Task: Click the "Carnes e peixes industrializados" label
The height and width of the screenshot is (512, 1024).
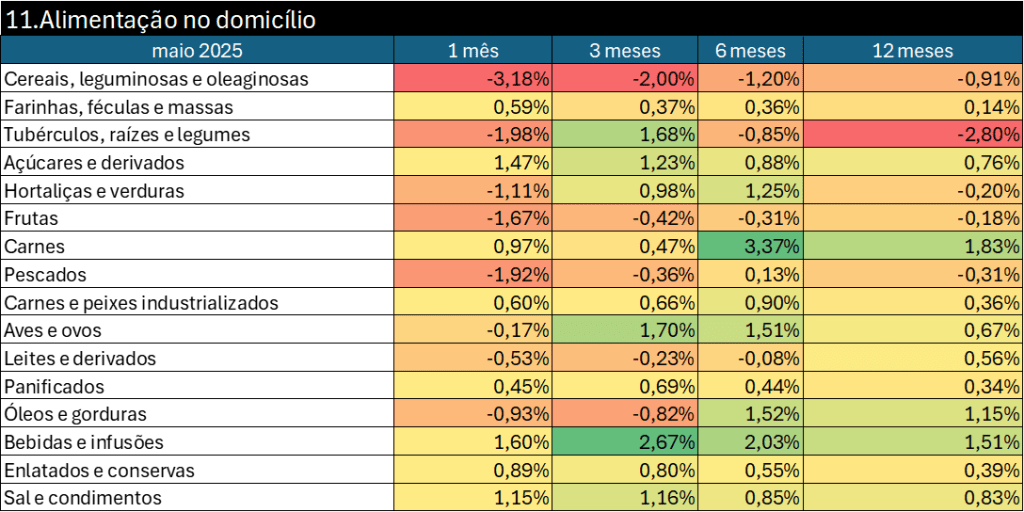Action: [x=141, y=302]
